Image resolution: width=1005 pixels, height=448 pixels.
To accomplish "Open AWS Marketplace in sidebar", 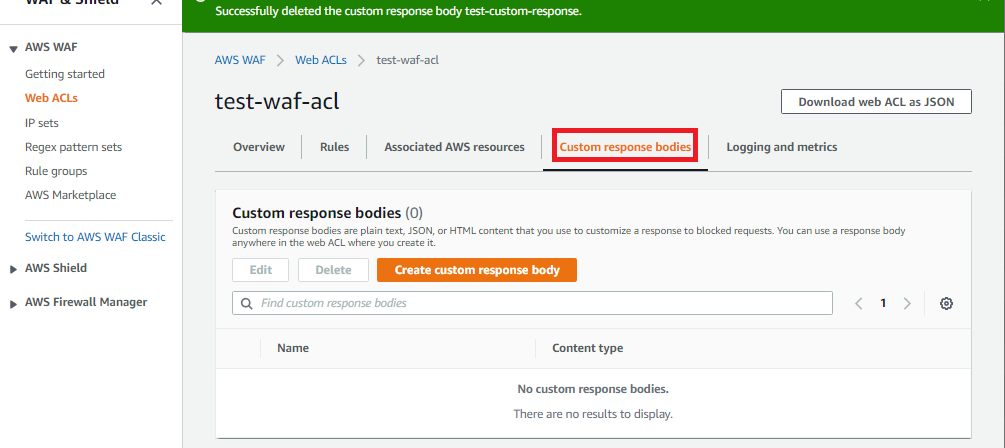I will [x=71, y=195].
